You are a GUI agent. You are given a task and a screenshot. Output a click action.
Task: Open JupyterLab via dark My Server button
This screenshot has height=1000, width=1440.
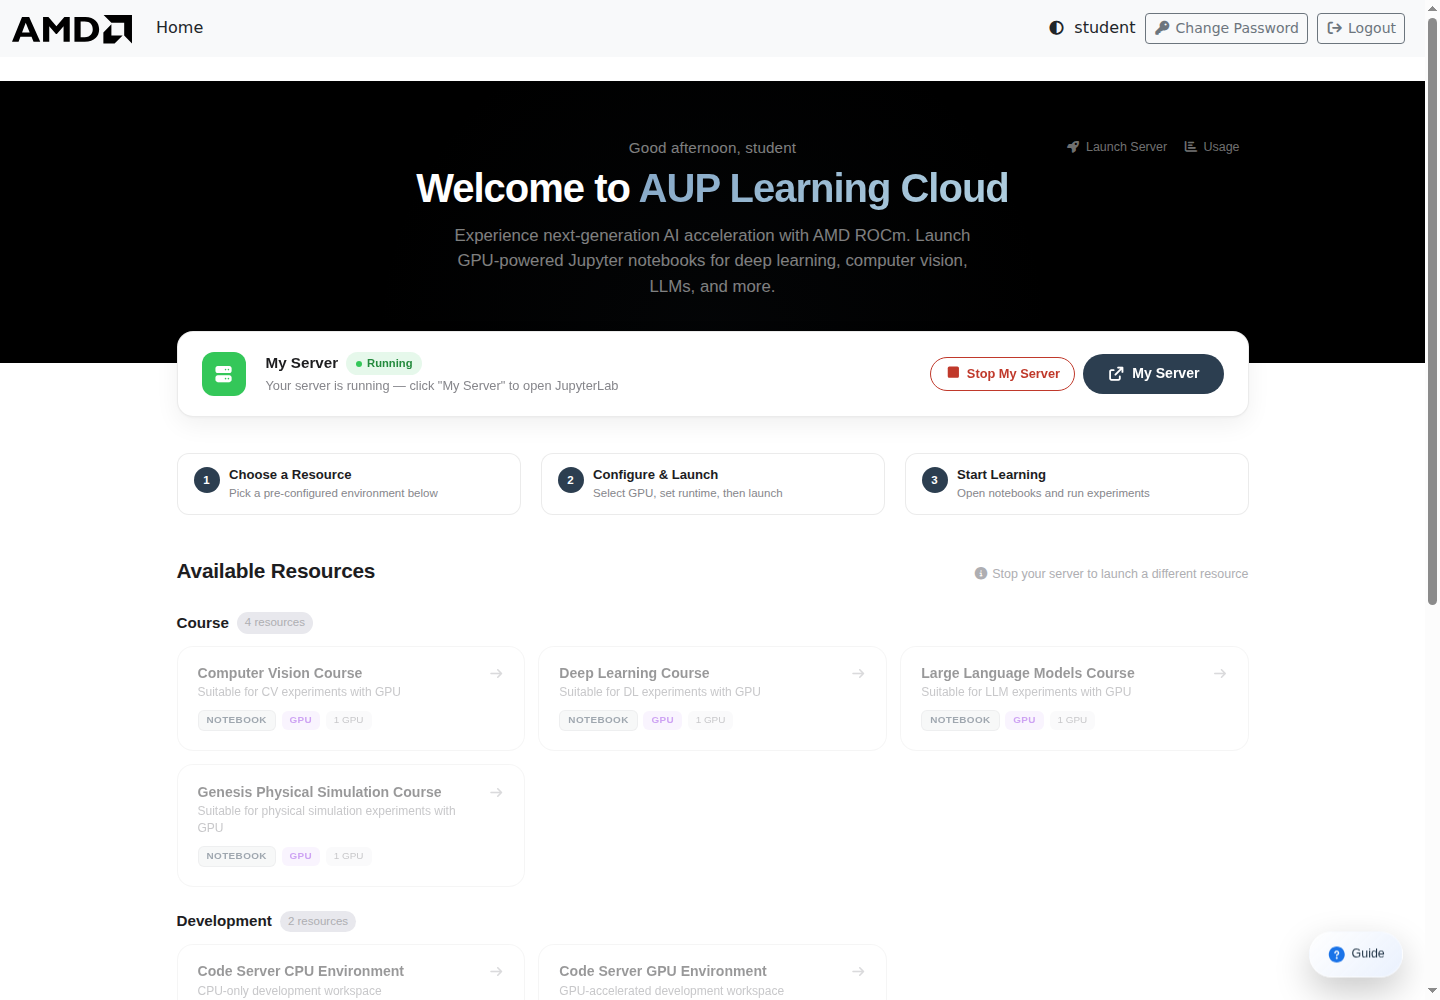point(1153,374)
